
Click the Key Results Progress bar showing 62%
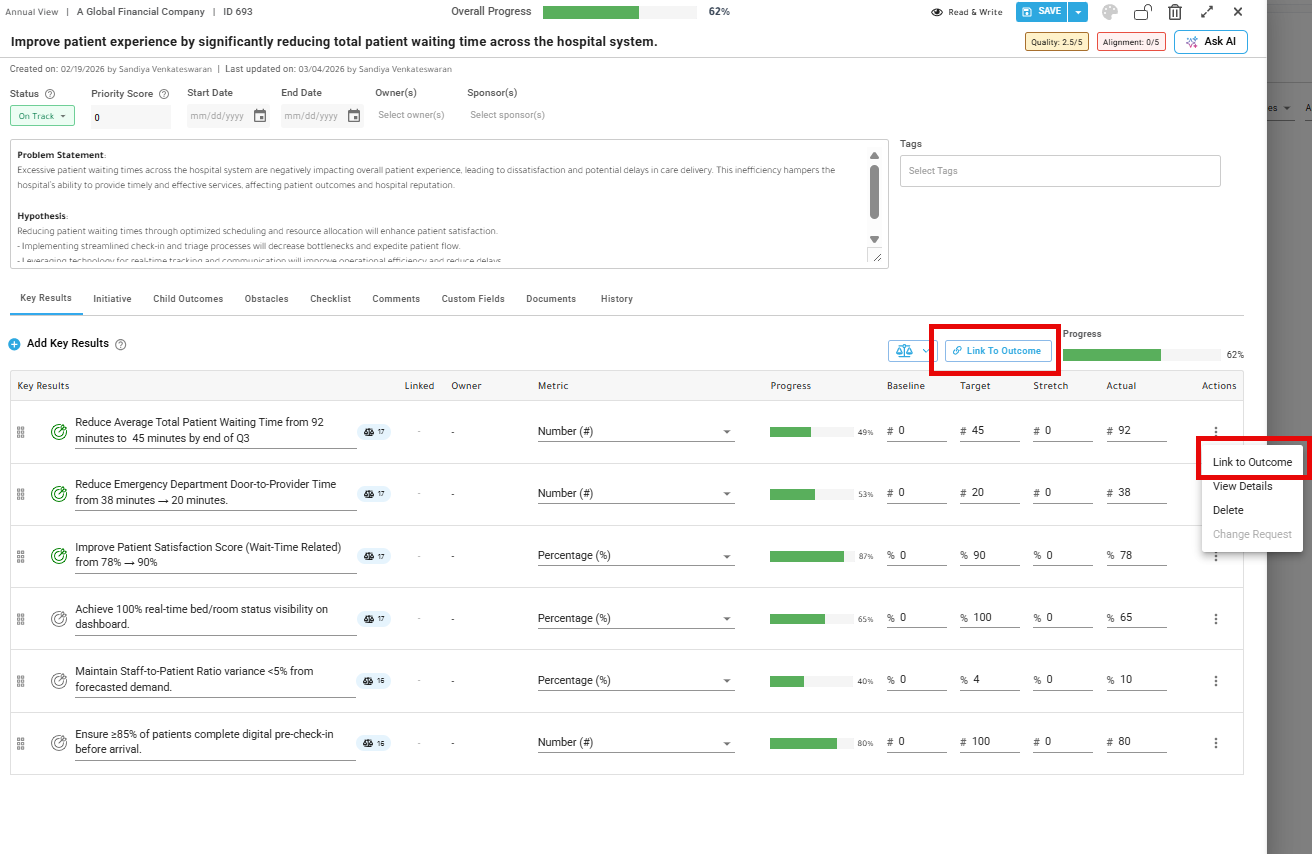click(x=1142, y=355)
